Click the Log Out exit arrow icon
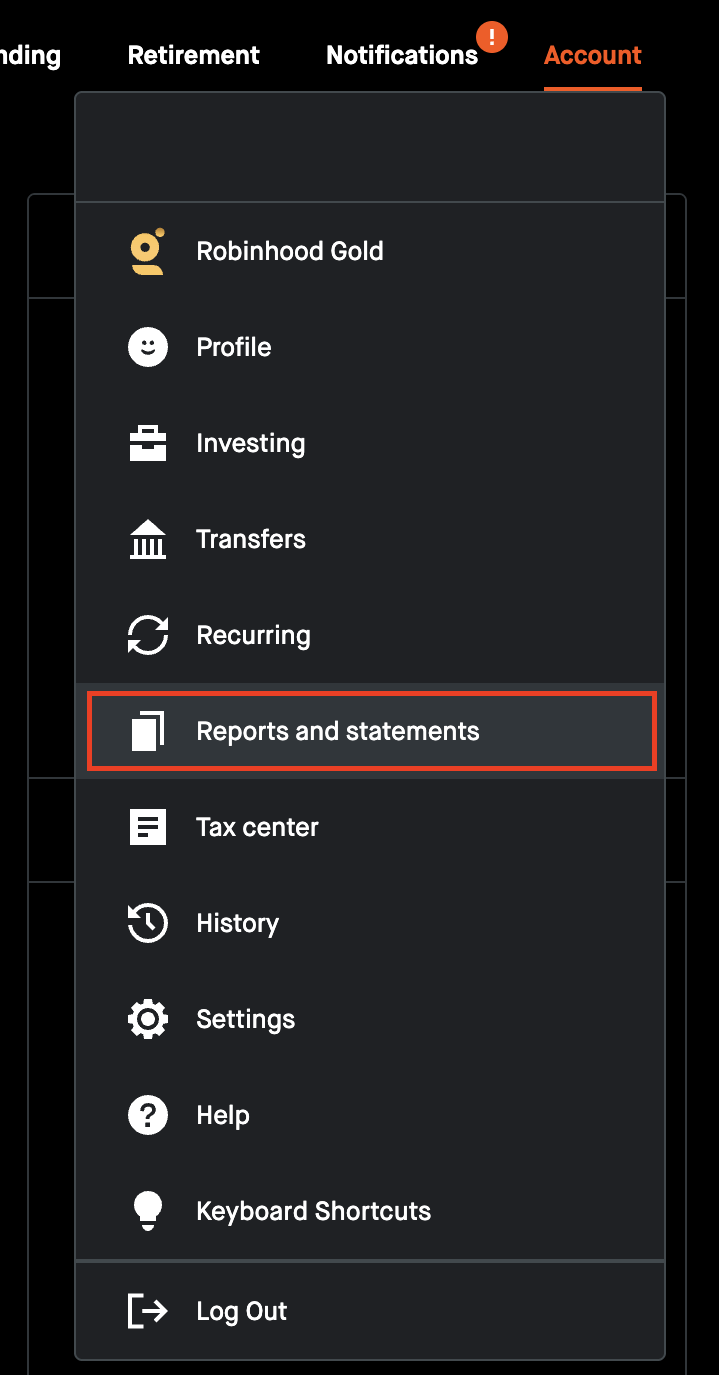The image size is (719, 1375). pos(147,1311)
